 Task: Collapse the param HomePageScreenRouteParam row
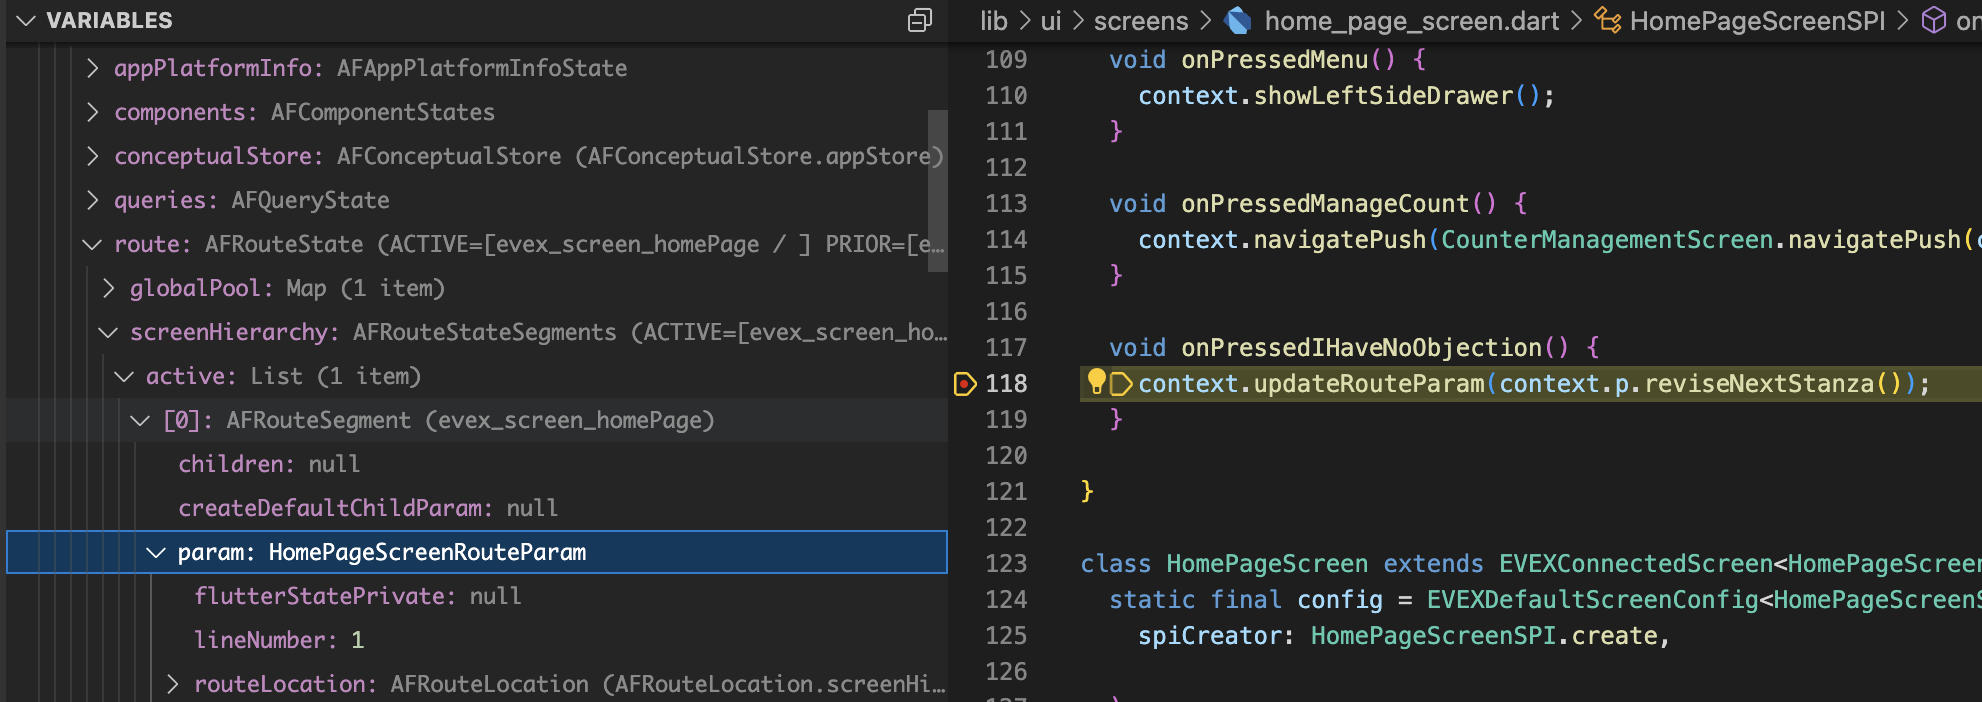(156, 552)
